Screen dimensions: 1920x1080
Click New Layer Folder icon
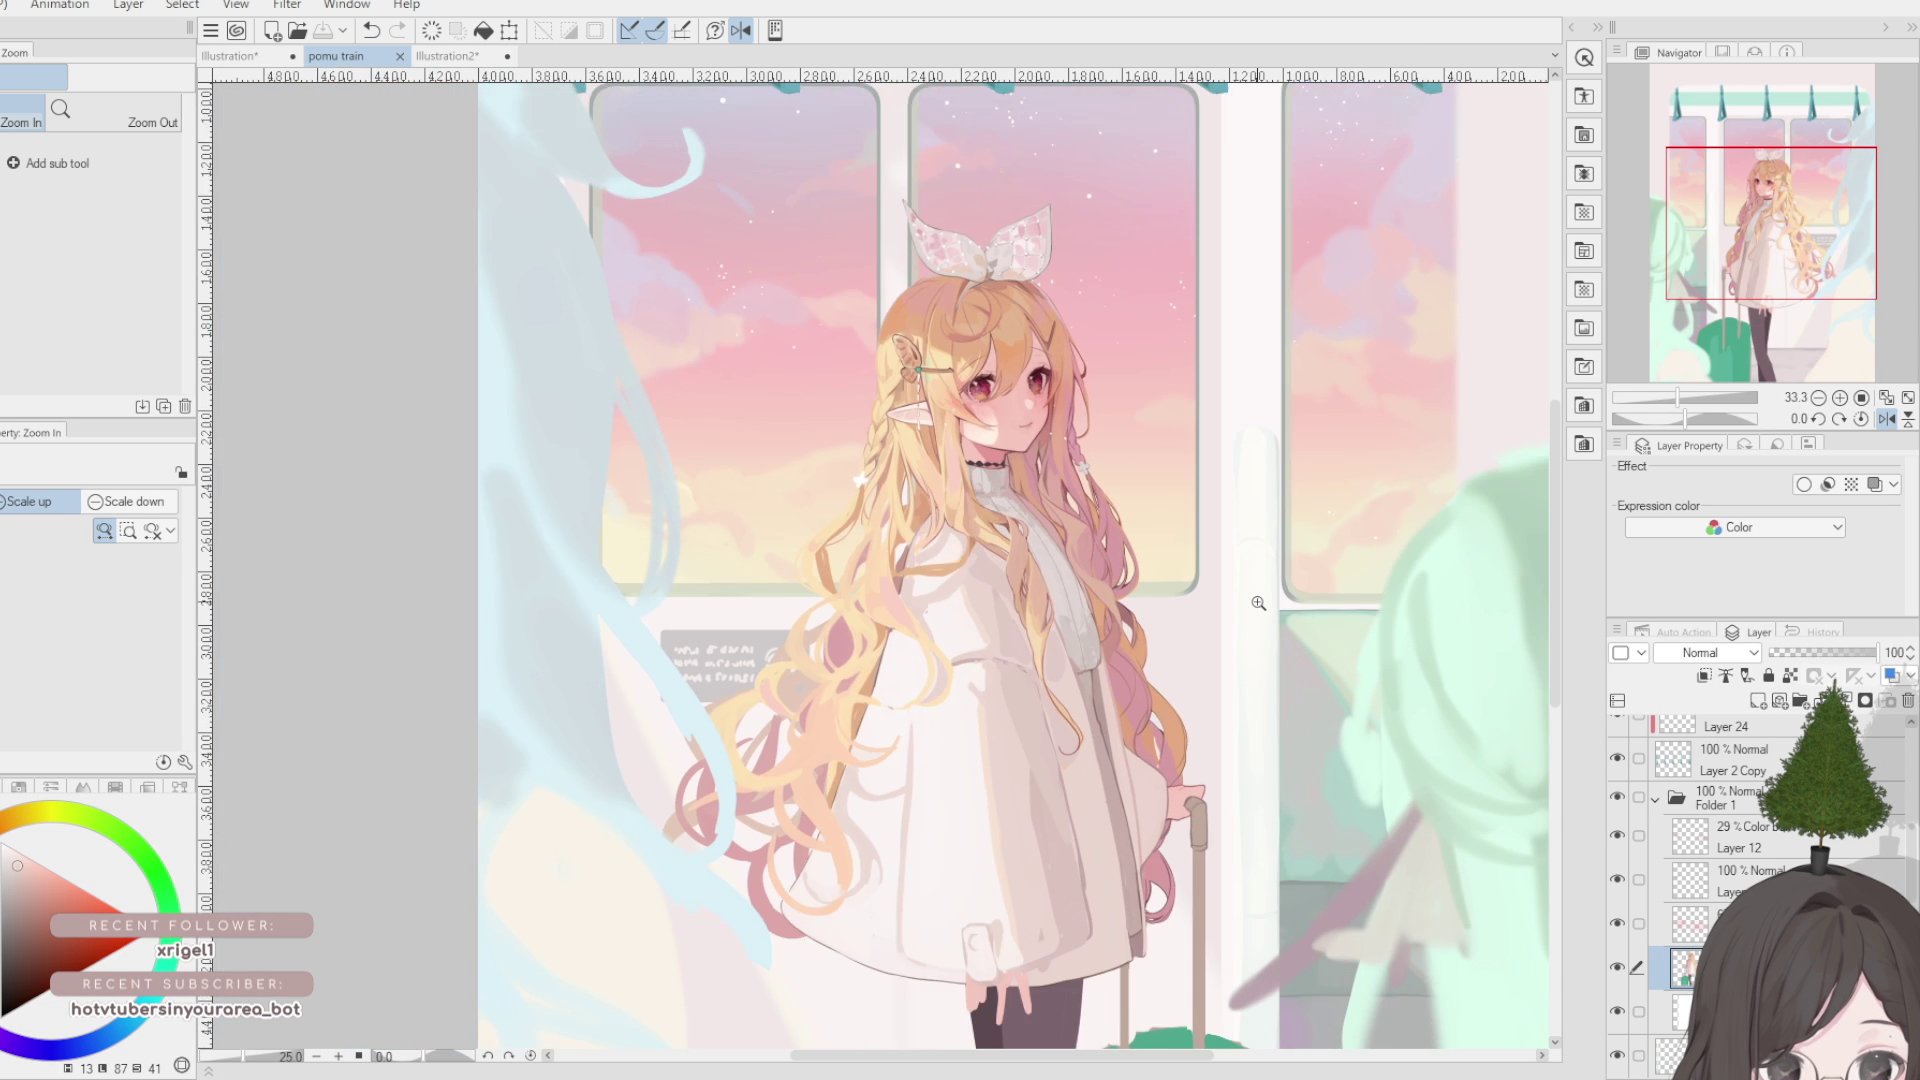tap(1800, 701)
